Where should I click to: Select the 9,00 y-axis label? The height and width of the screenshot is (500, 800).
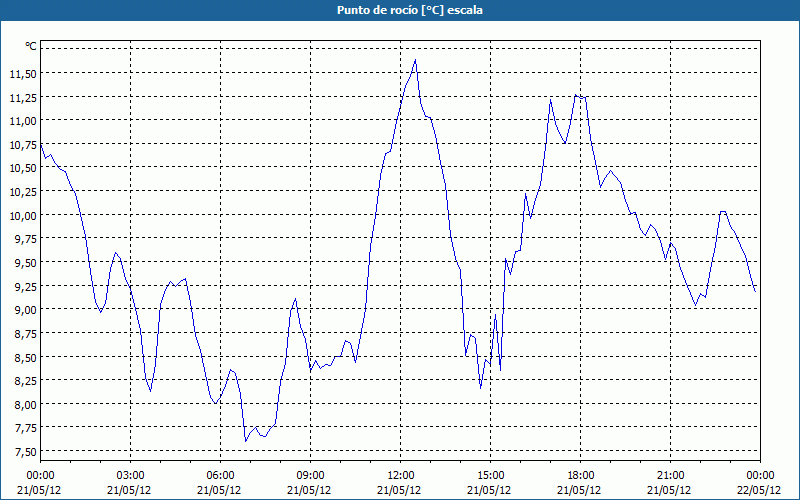[x=26, y=310]
